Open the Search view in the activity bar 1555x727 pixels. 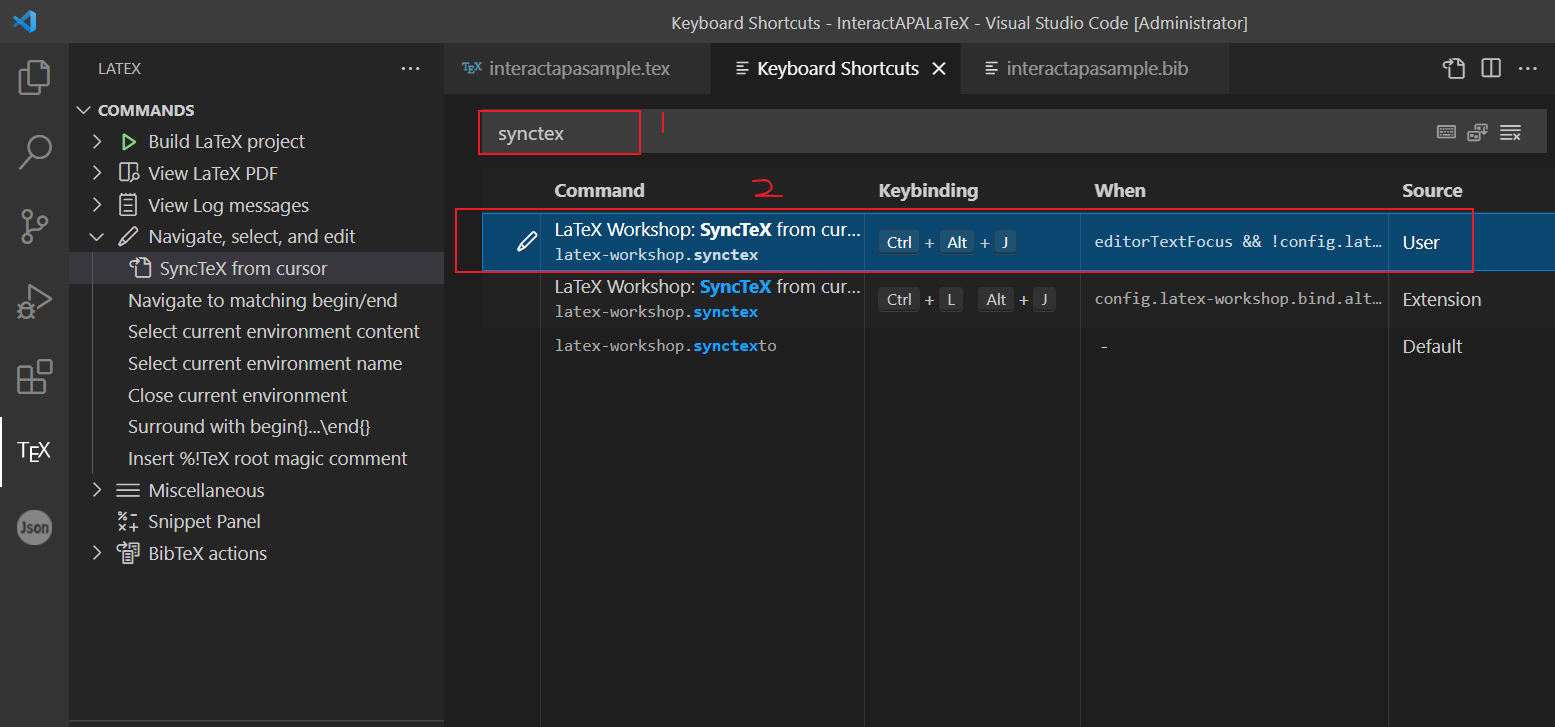(x=35, y=152)
